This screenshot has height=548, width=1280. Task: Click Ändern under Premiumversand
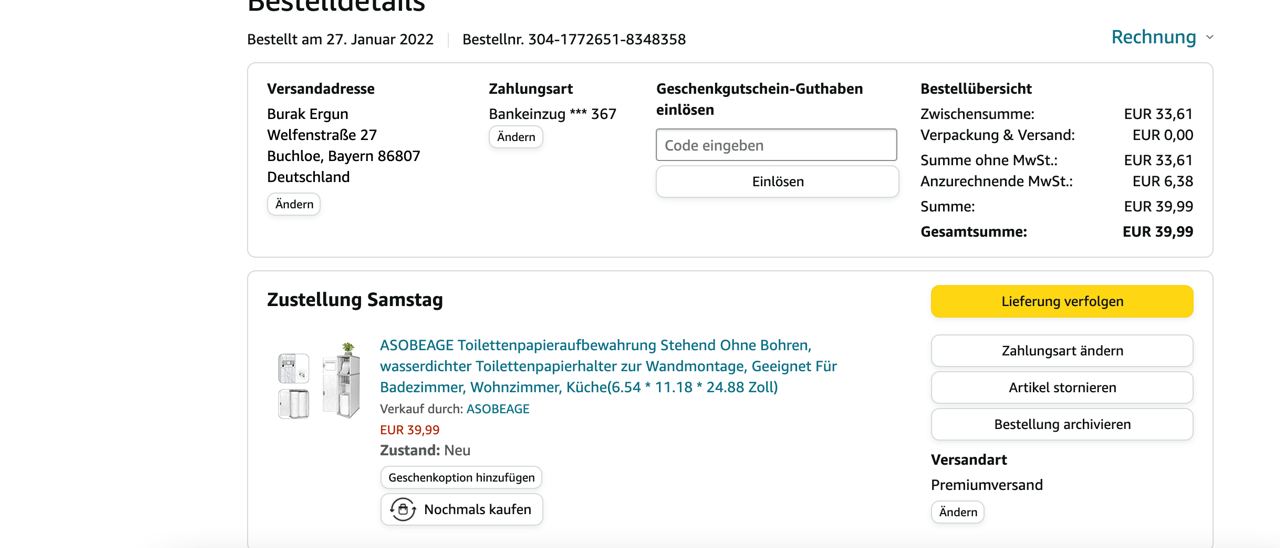(958, 512)
